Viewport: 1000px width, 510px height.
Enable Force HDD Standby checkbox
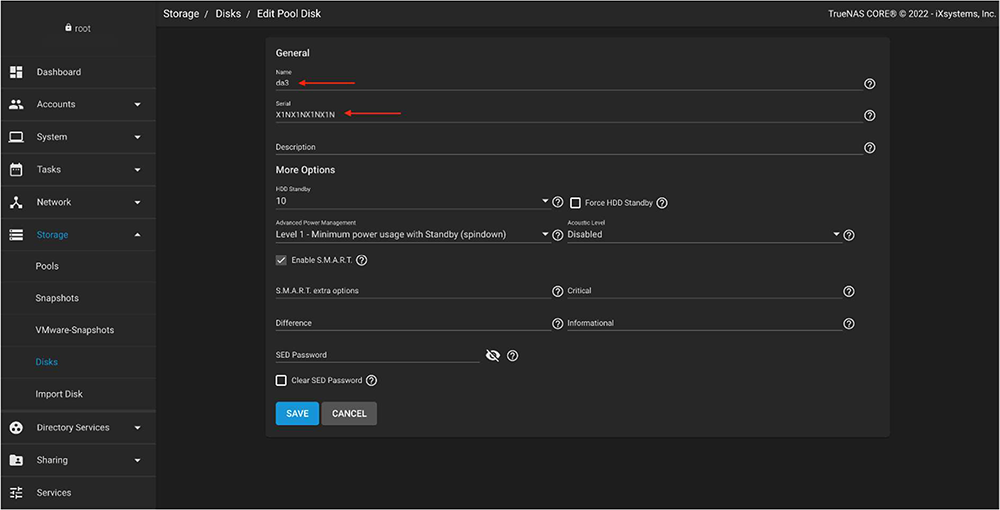point(575,203)
